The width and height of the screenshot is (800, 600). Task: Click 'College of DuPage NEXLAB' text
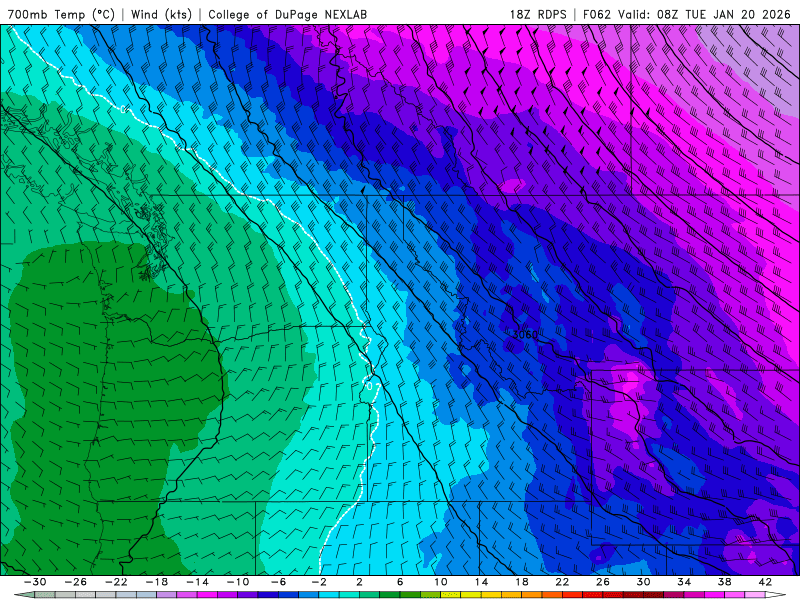point(287,14)
